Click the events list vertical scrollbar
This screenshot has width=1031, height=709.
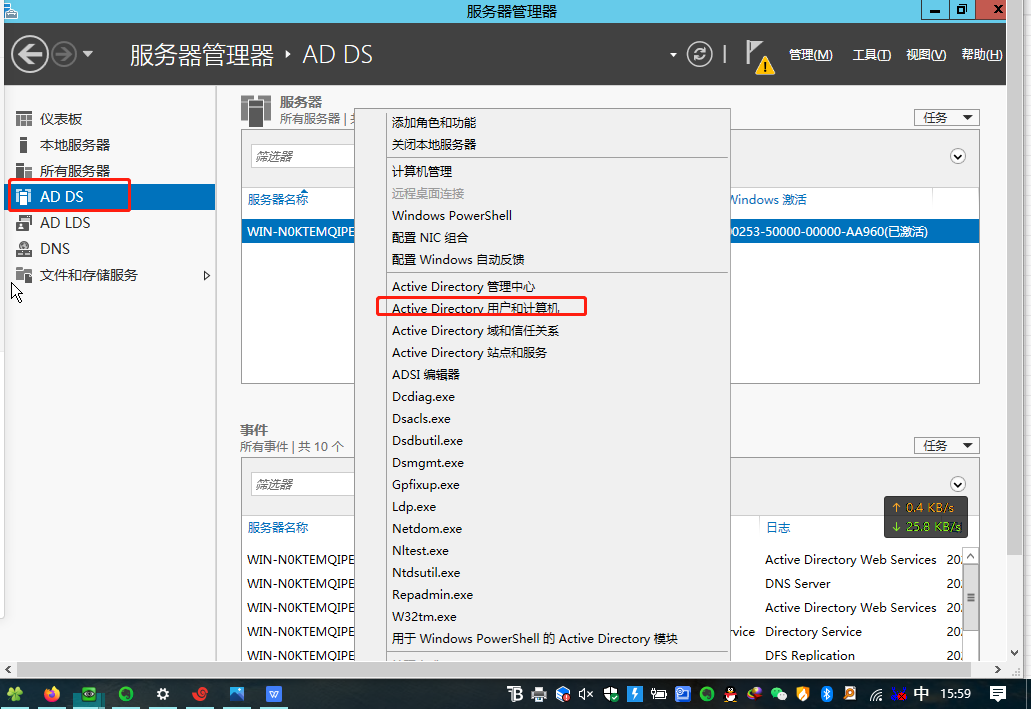971,597
